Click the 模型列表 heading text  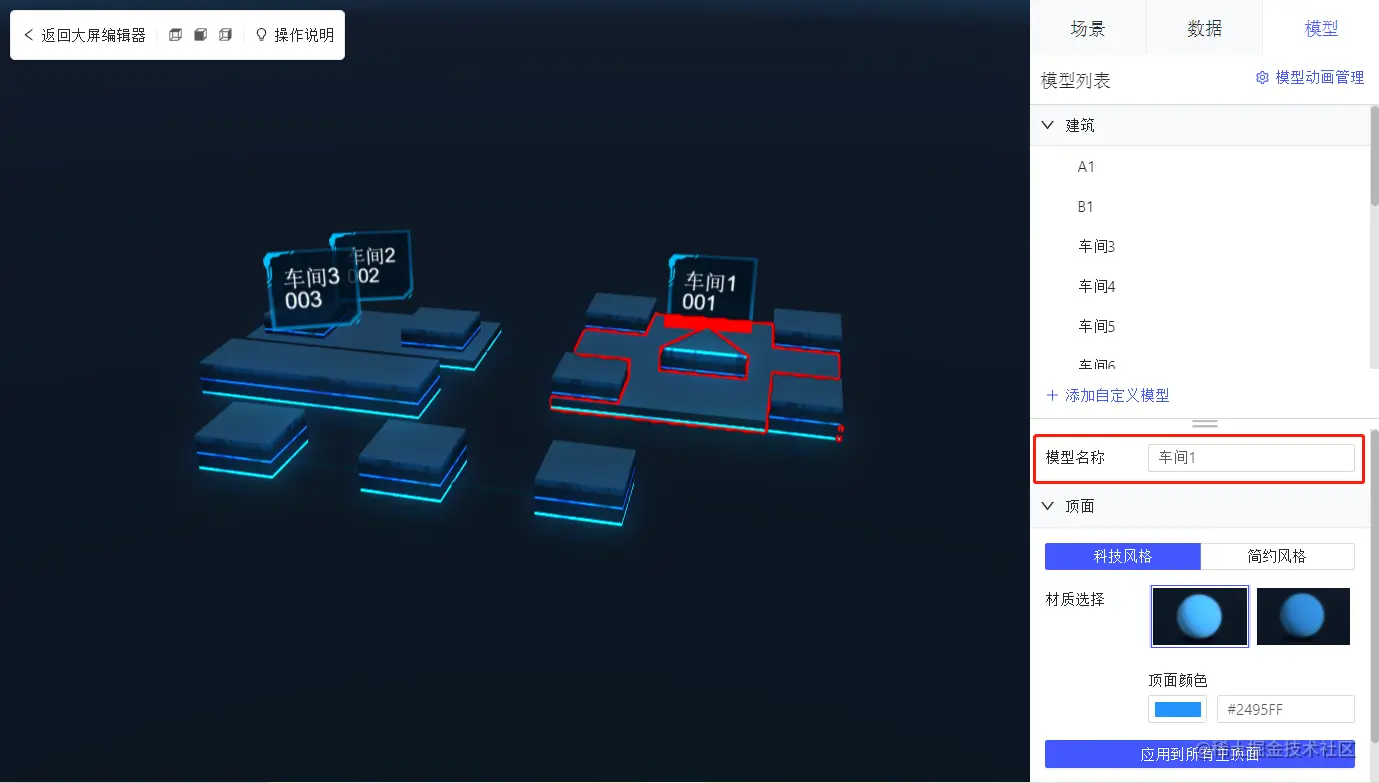coord(1075,81)
